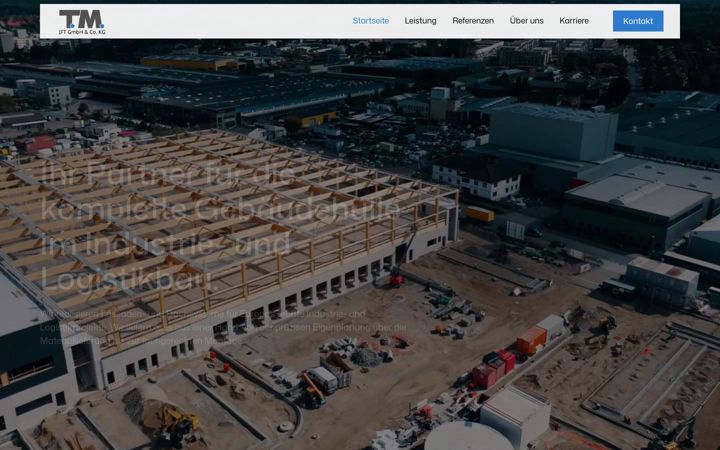Click the TM IFT GmbH & Co. KG logo

click(82, 22)
